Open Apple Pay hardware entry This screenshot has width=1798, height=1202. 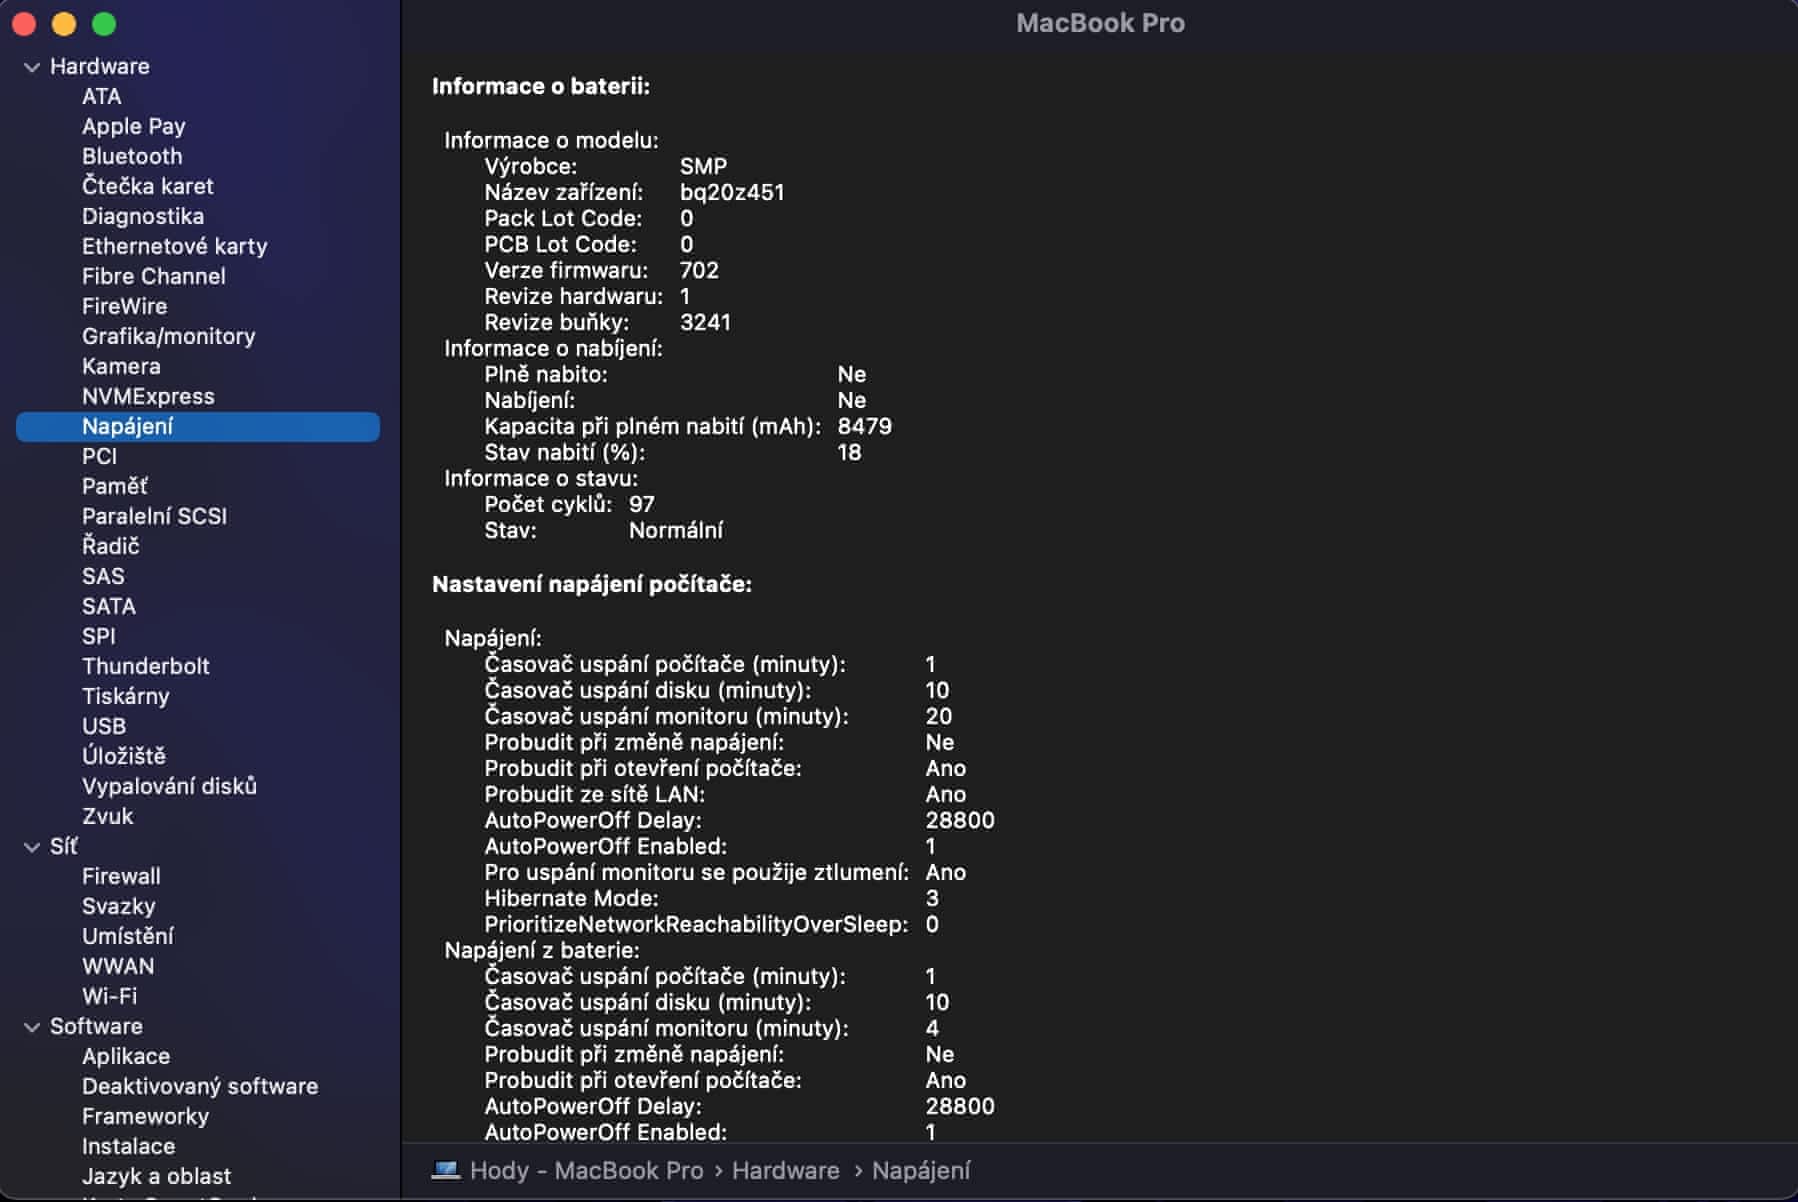(x=134, y=126)
